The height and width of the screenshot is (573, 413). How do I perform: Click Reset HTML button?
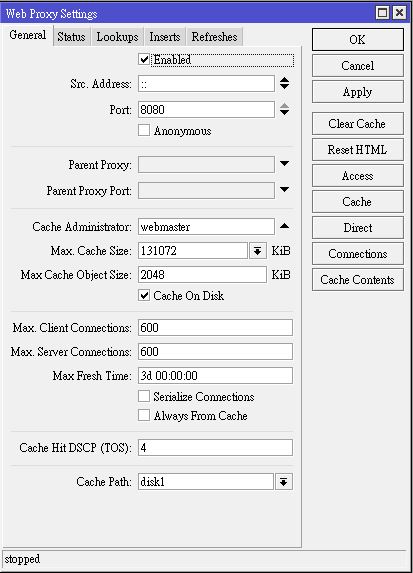pyautogui.click(x=358, y=150)
